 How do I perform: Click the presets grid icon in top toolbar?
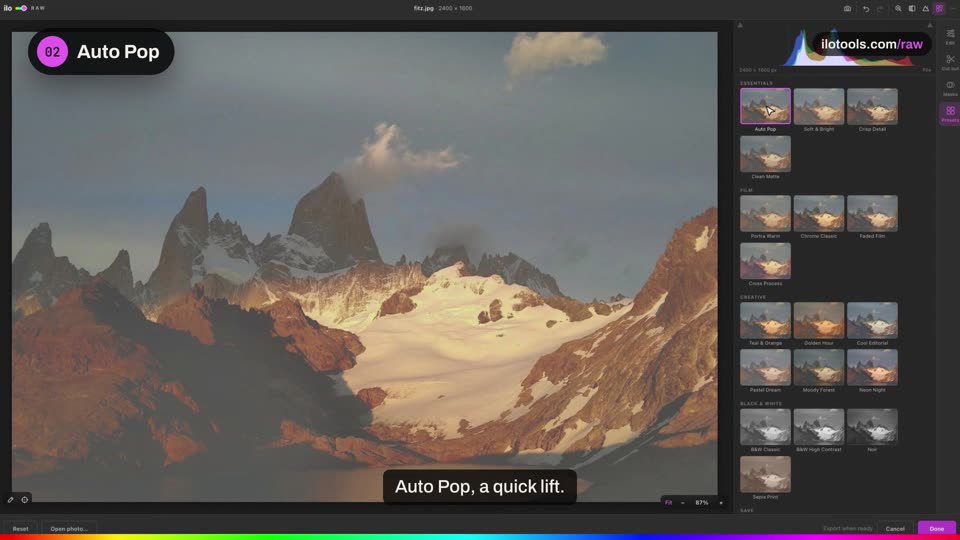tap(939, 9)
